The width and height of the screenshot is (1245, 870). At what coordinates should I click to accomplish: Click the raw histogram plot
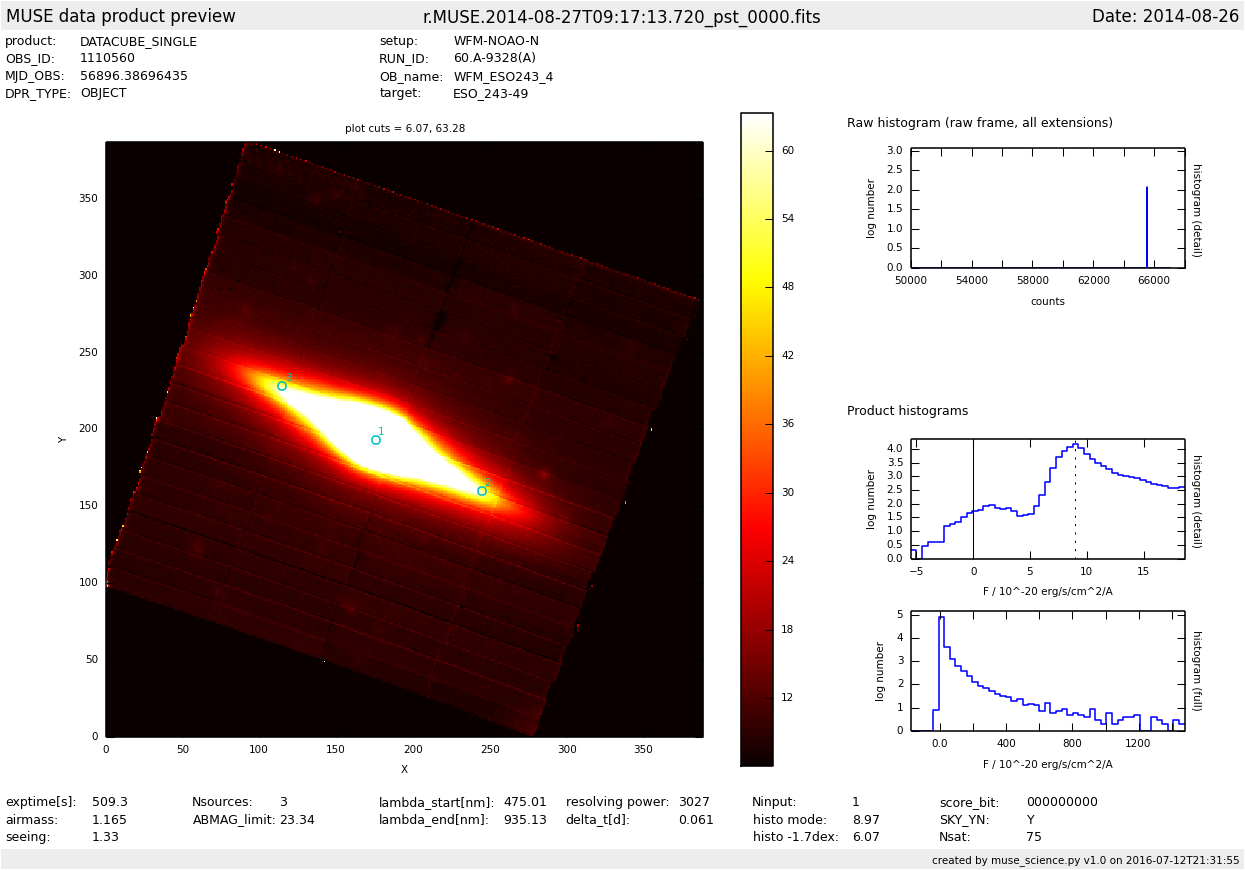point(1047,208)
